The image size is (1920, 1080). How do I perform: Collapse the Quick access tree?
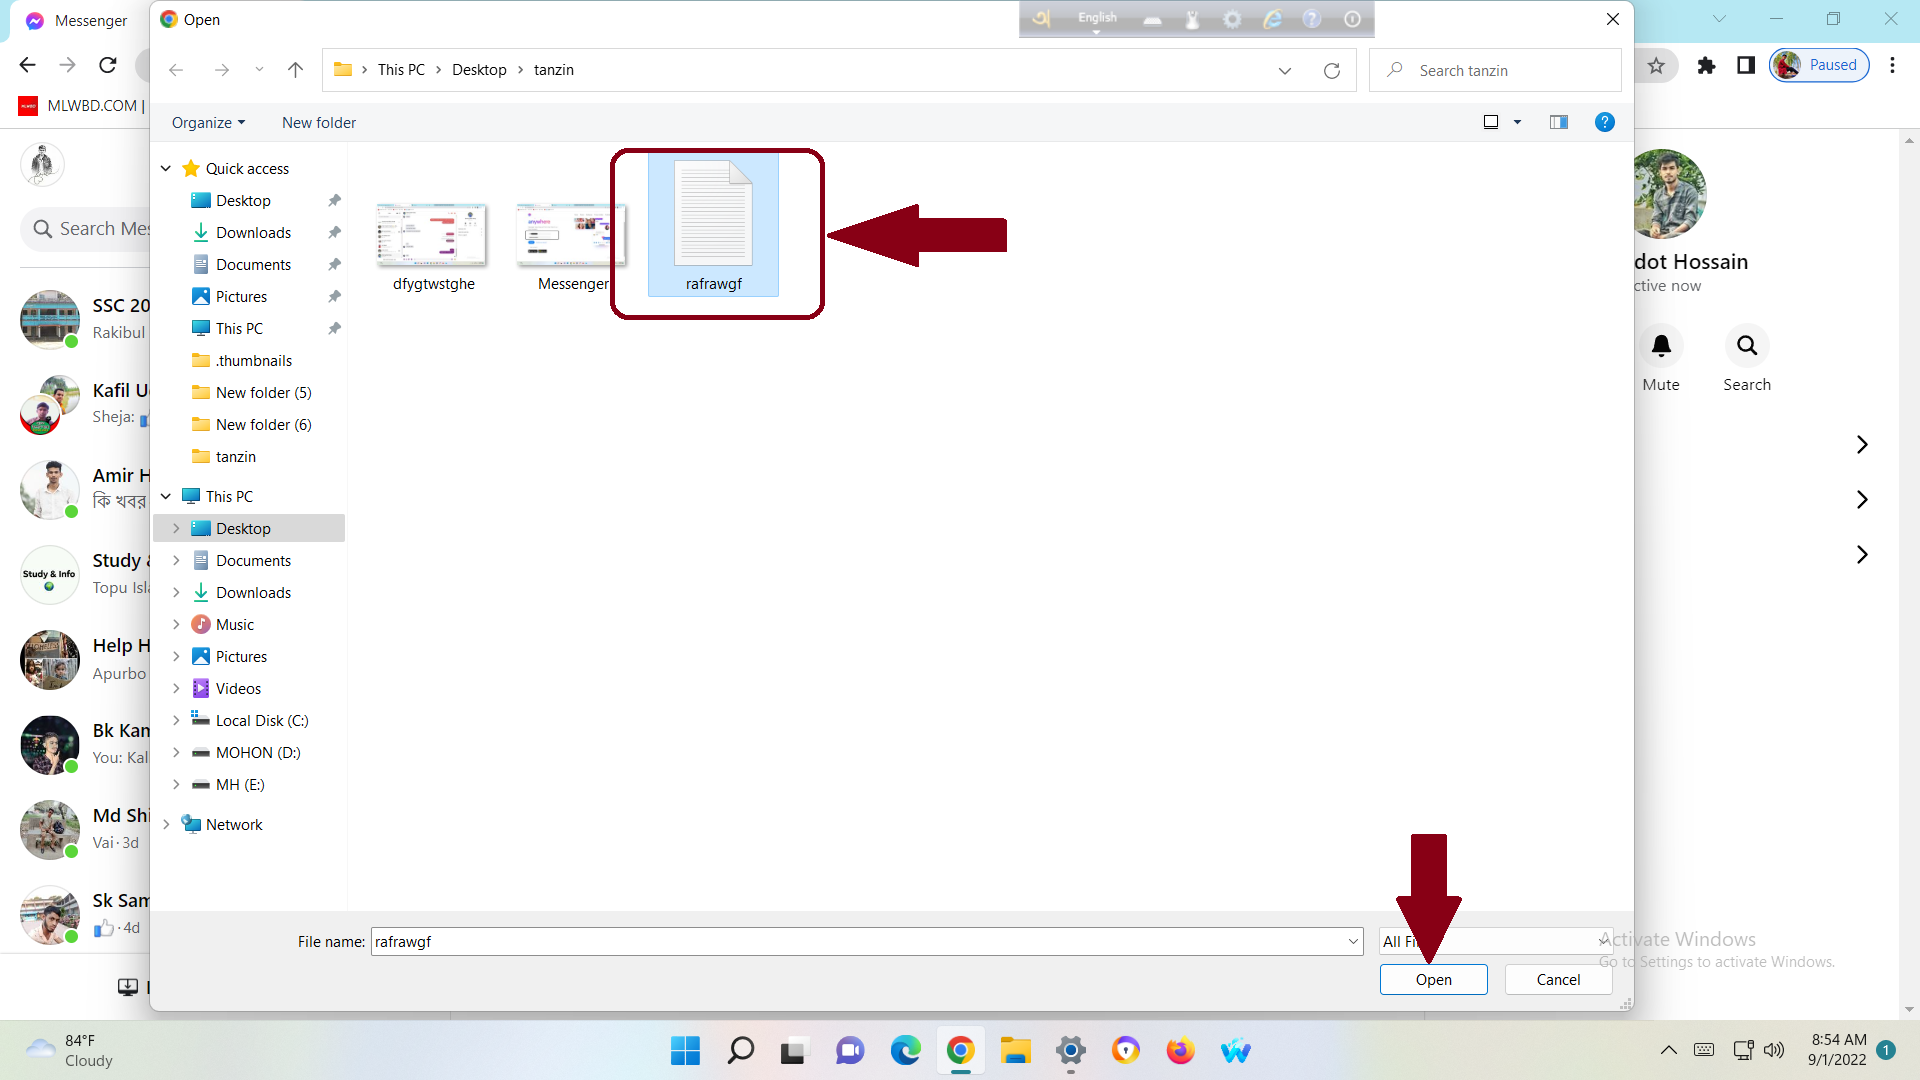click(166, 169)
